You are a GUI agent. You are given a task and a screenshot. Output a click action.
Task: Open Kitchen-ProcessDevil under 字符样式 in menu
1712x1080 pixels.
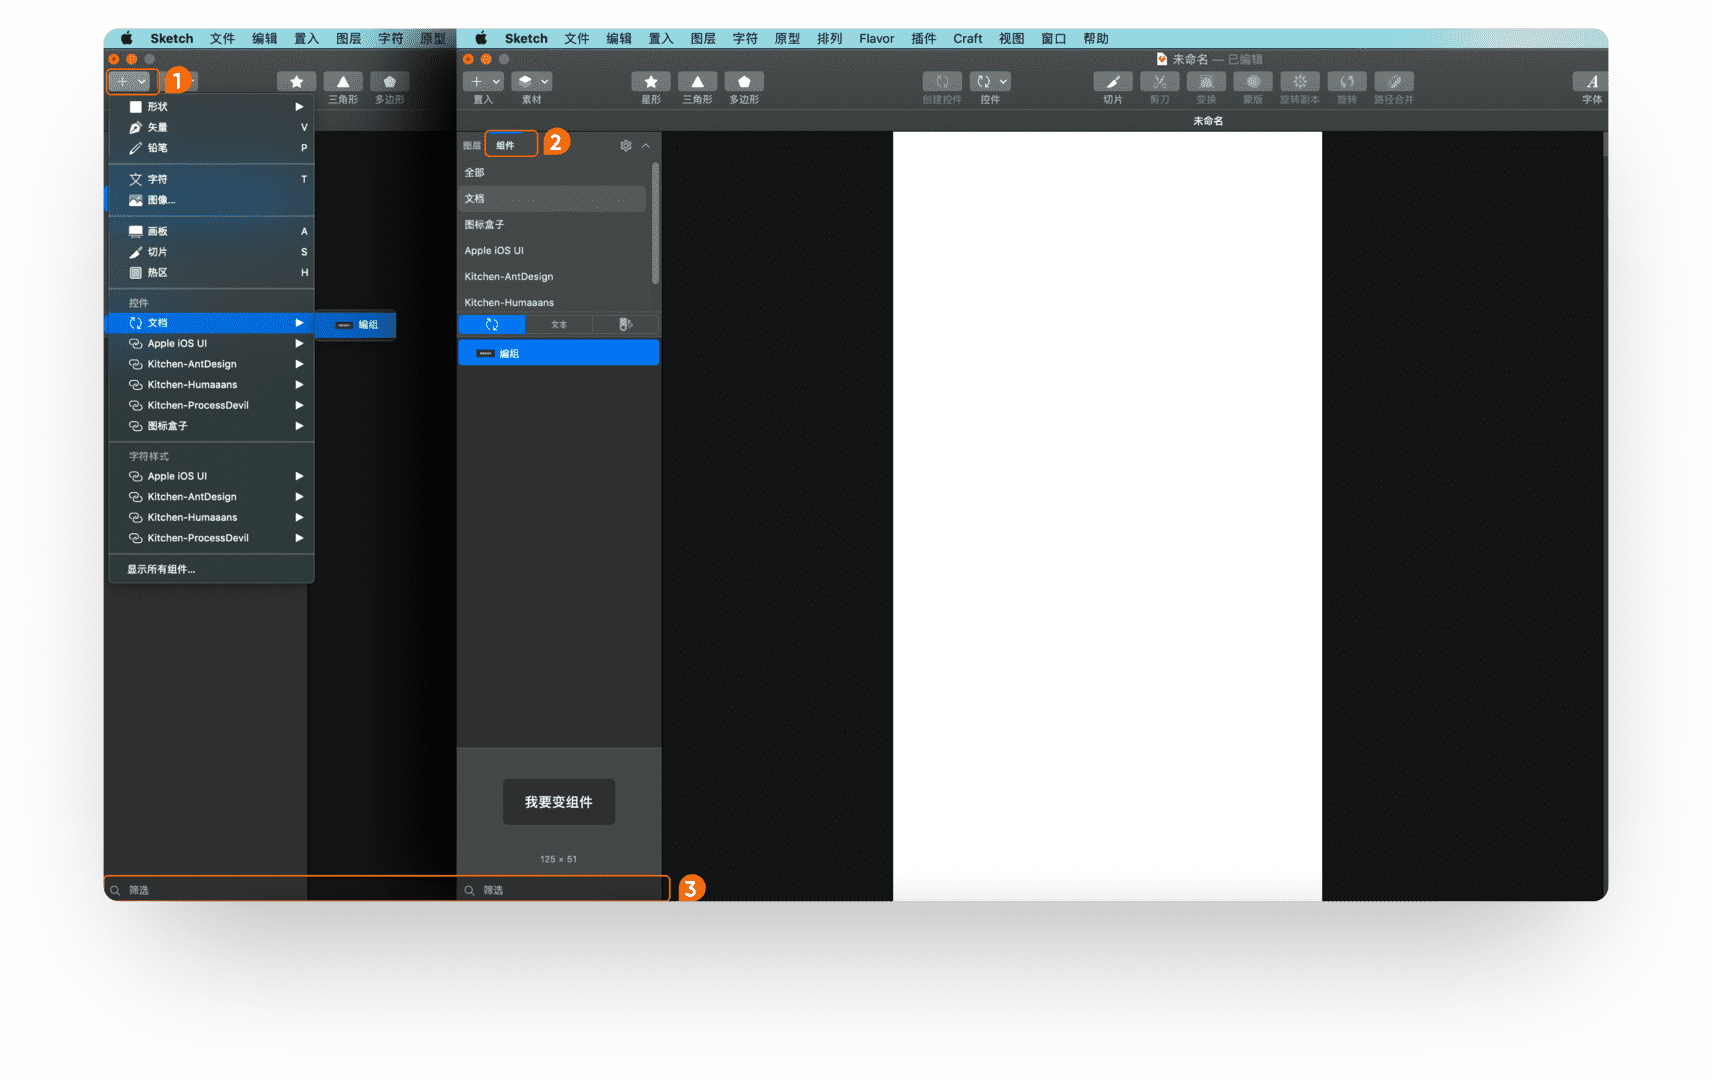pos(211,538)
